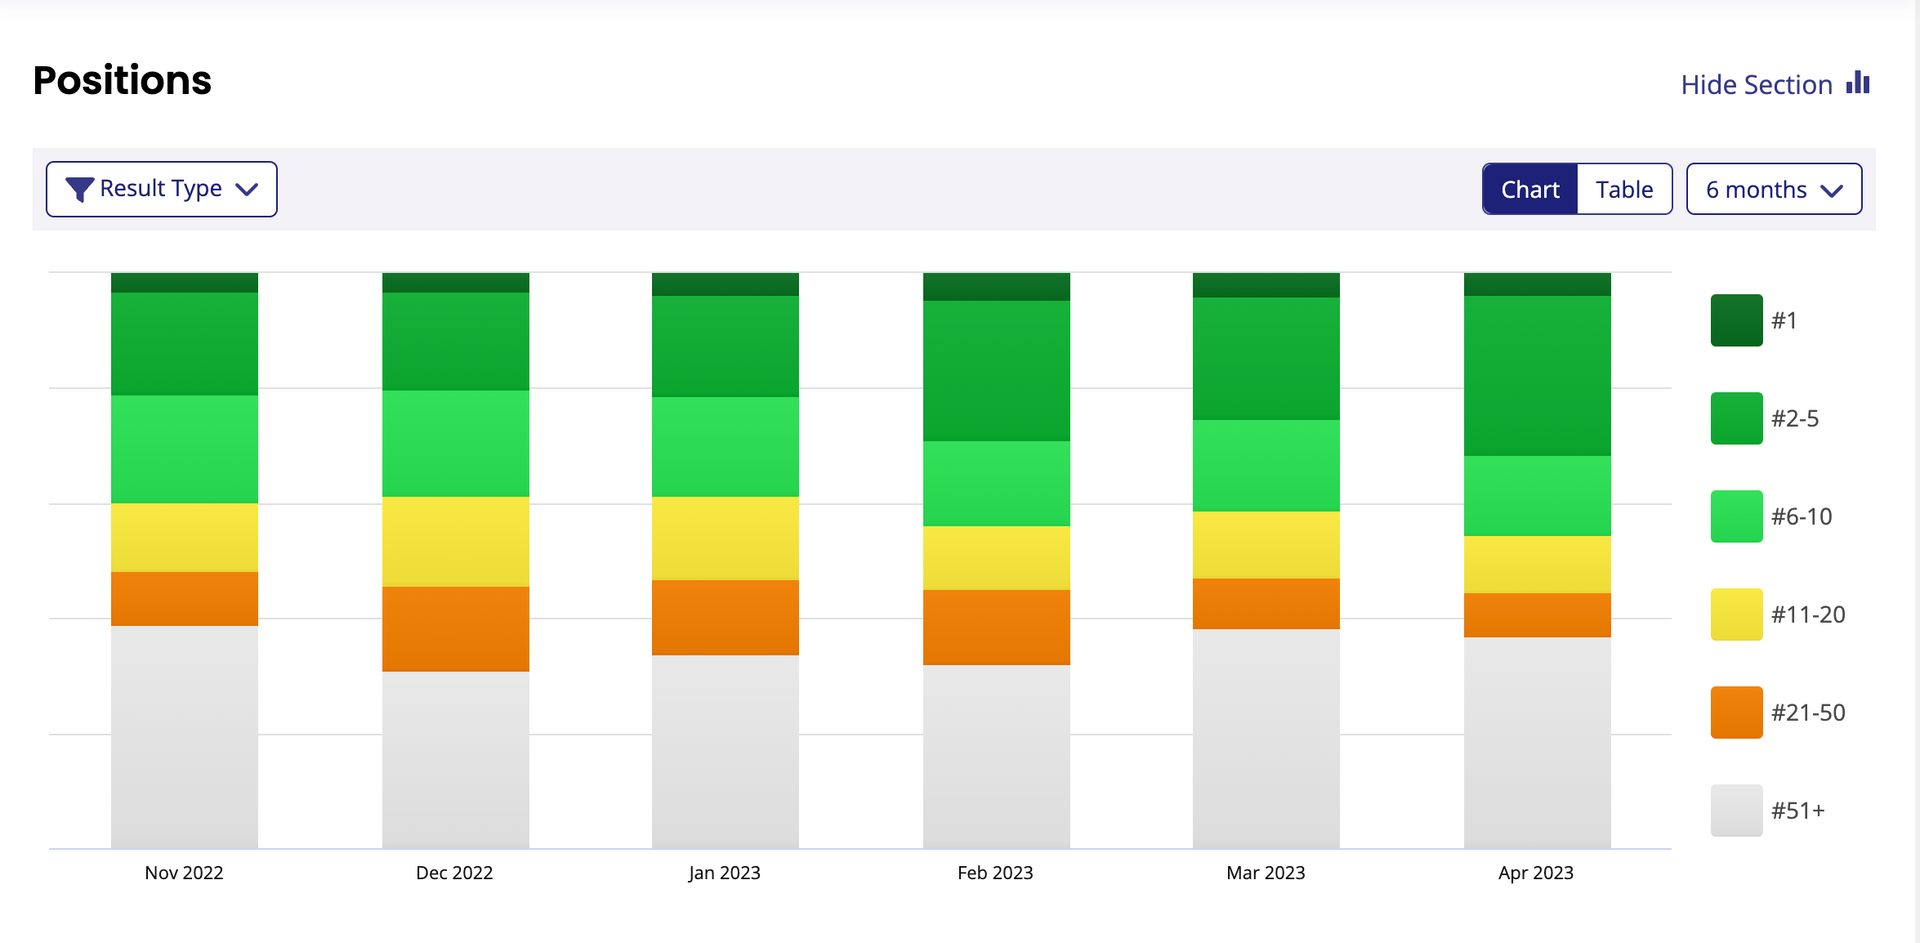Click the #51+ gray segment in Nov 2022 bar
Viewport: 1920px width, 943px height.
pyautogui.click(x=184, y=737)
